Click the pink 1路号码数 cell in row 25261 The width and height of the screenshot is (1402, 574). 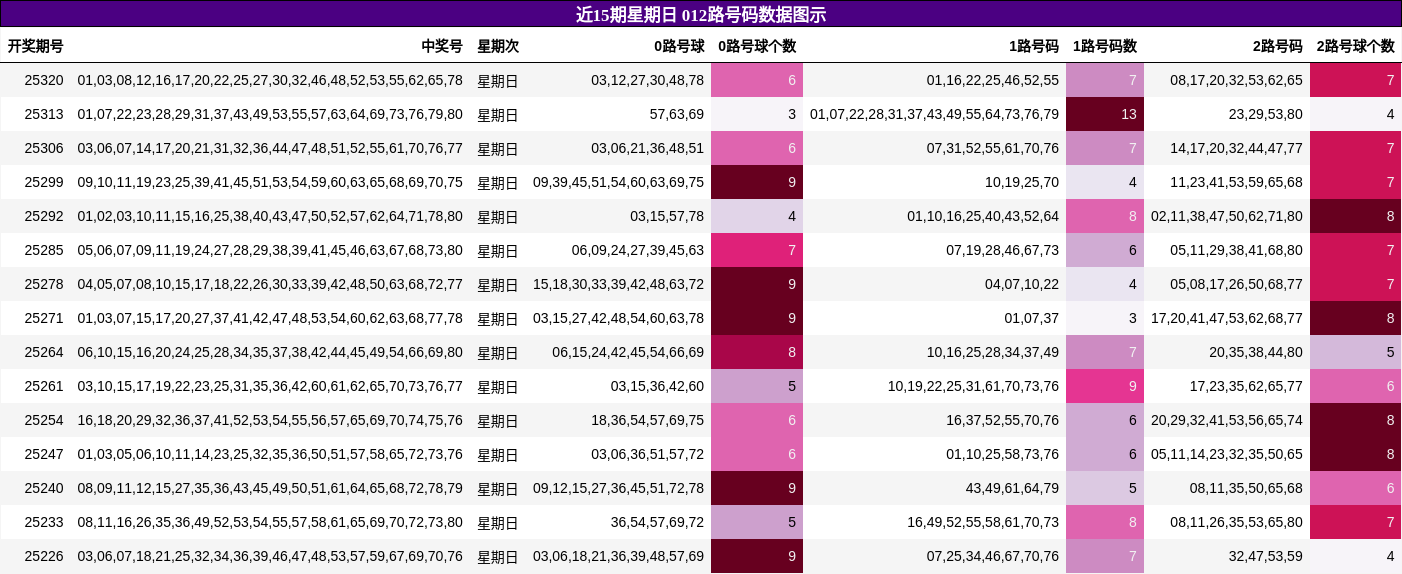click(x=1104, y=386)
